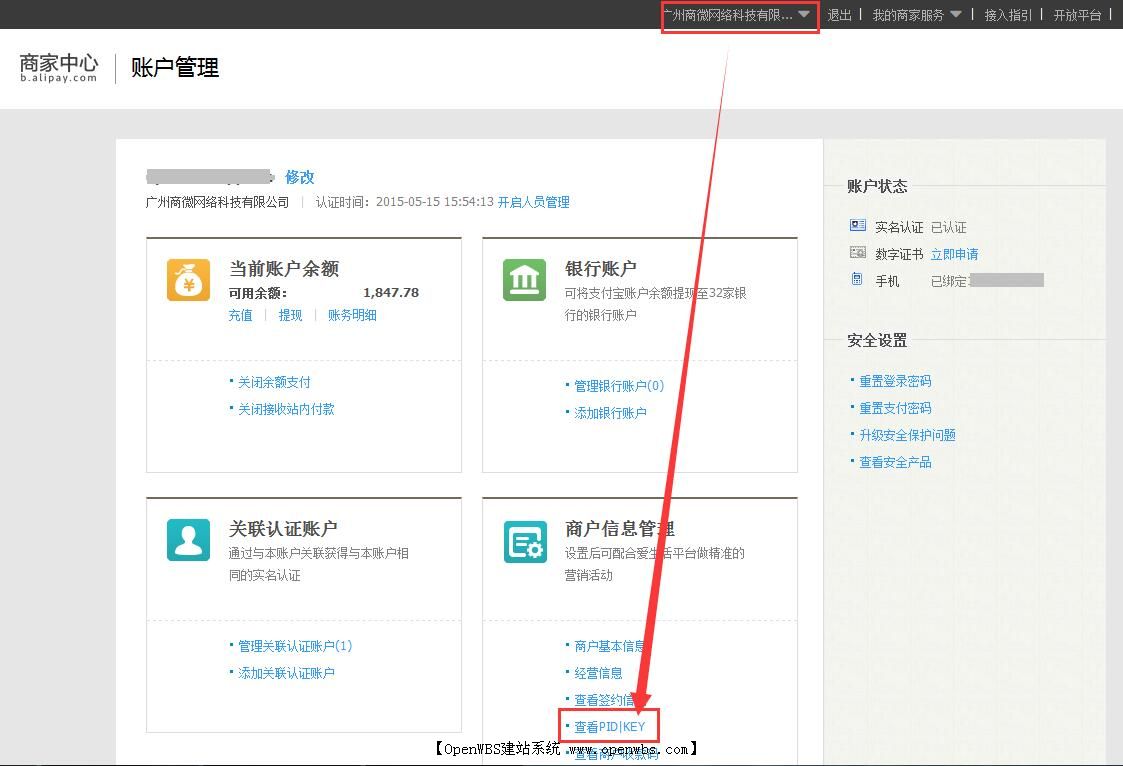Image resolution: width=1123 pixels, height=766 pixels.
Task: Click the 立即申请 link for 数字证书
Action: [x=955, y=253]
